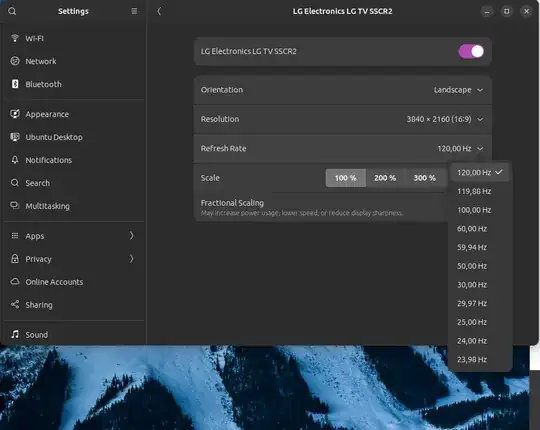This screenshot has height=430, width=540.
Task: Choose 24,00 Hz from the list
Action: click(x=480, y=341)
